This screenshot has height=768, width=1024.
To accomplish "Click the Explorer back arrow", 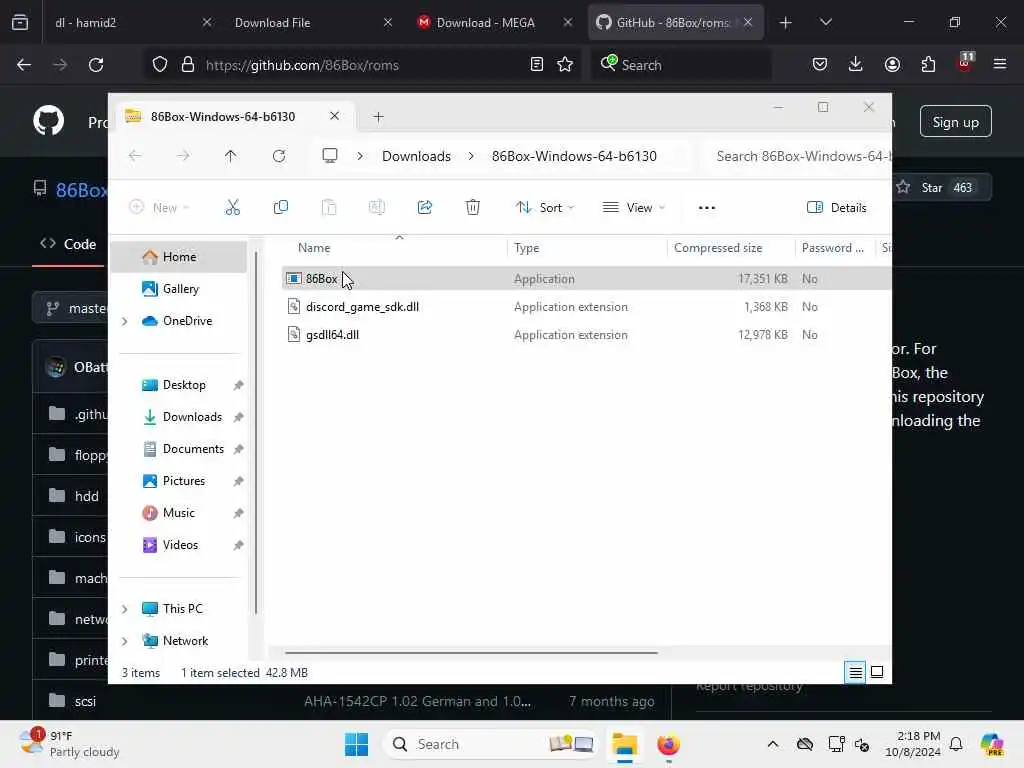I will [135, 156].
